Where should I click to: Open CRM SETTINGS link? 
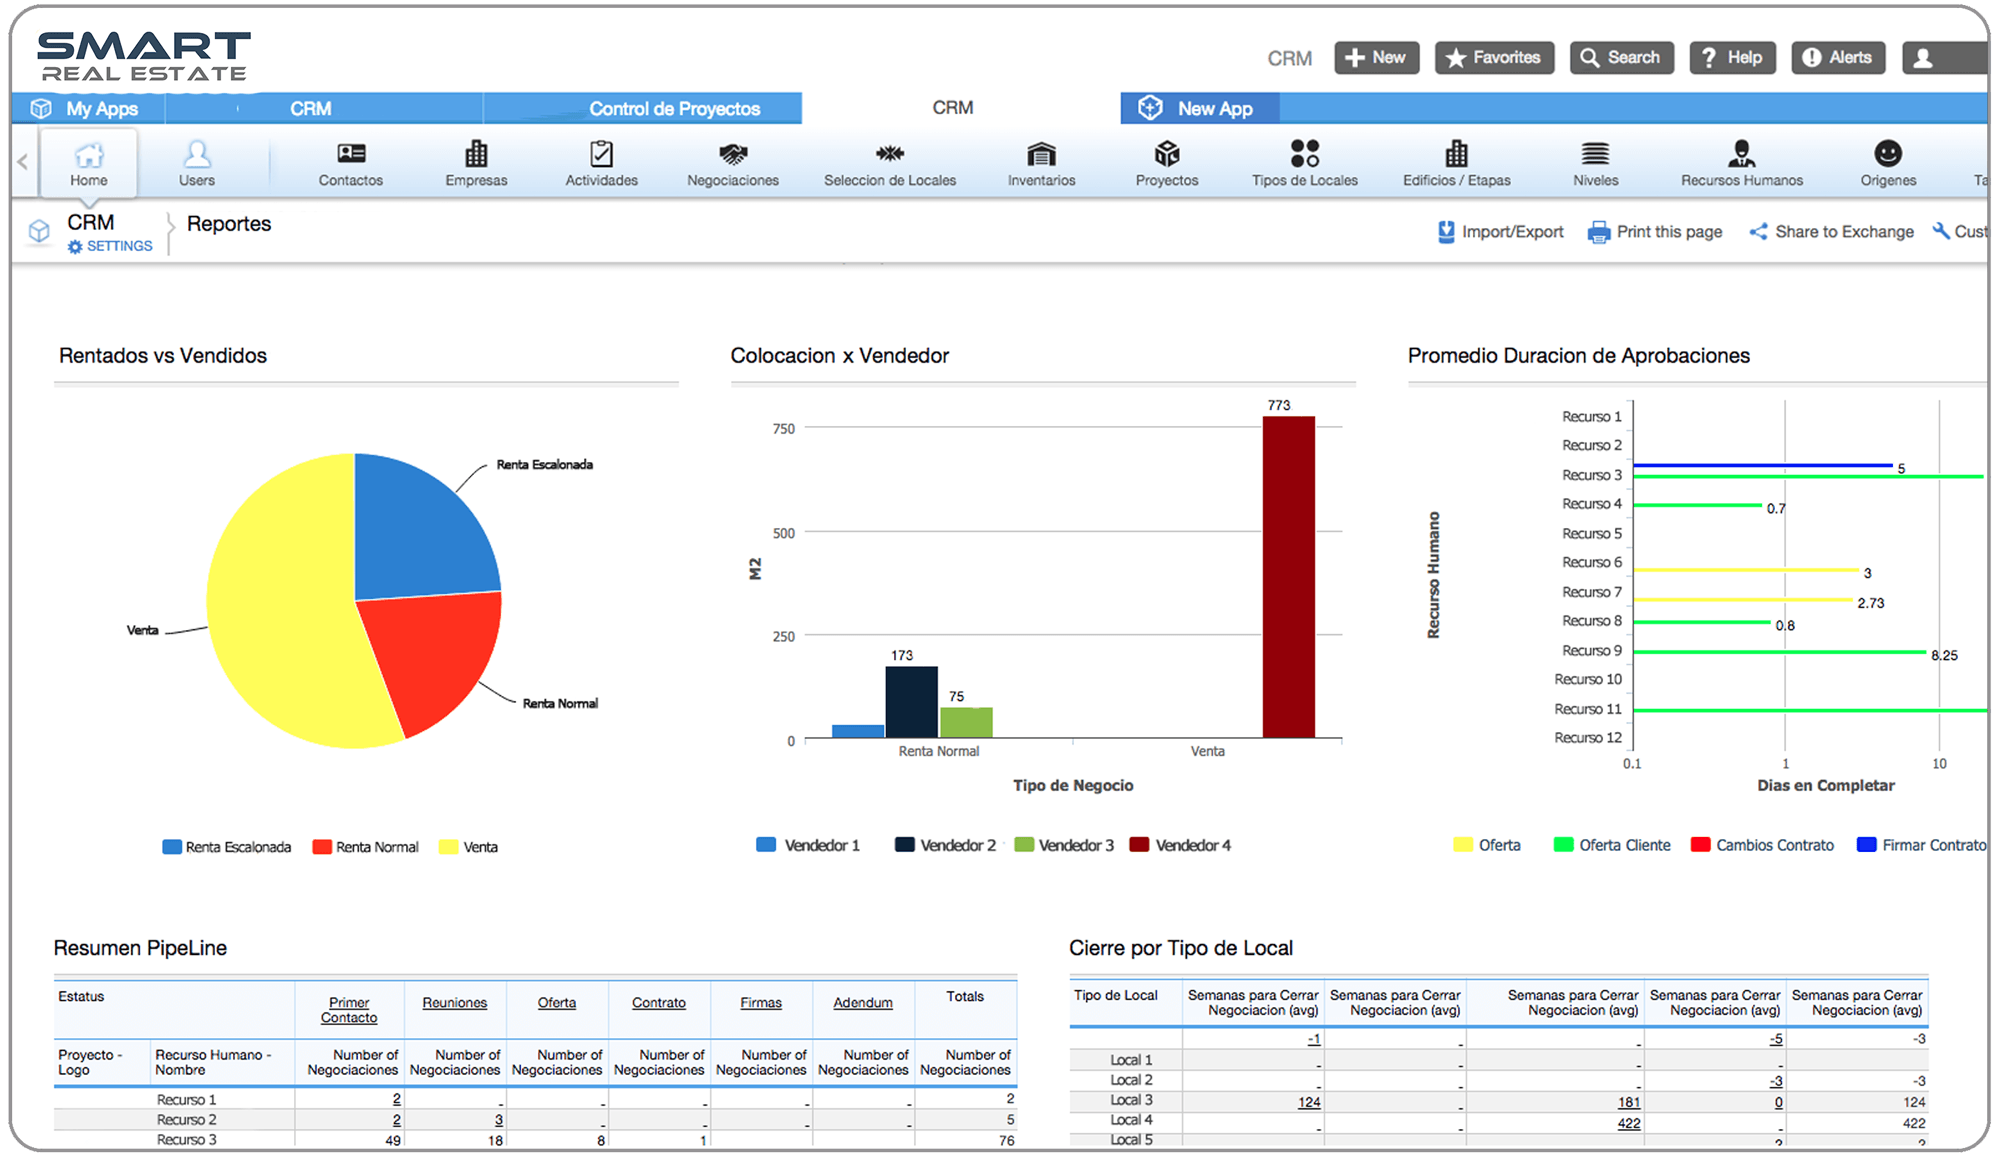coord(110,246)
